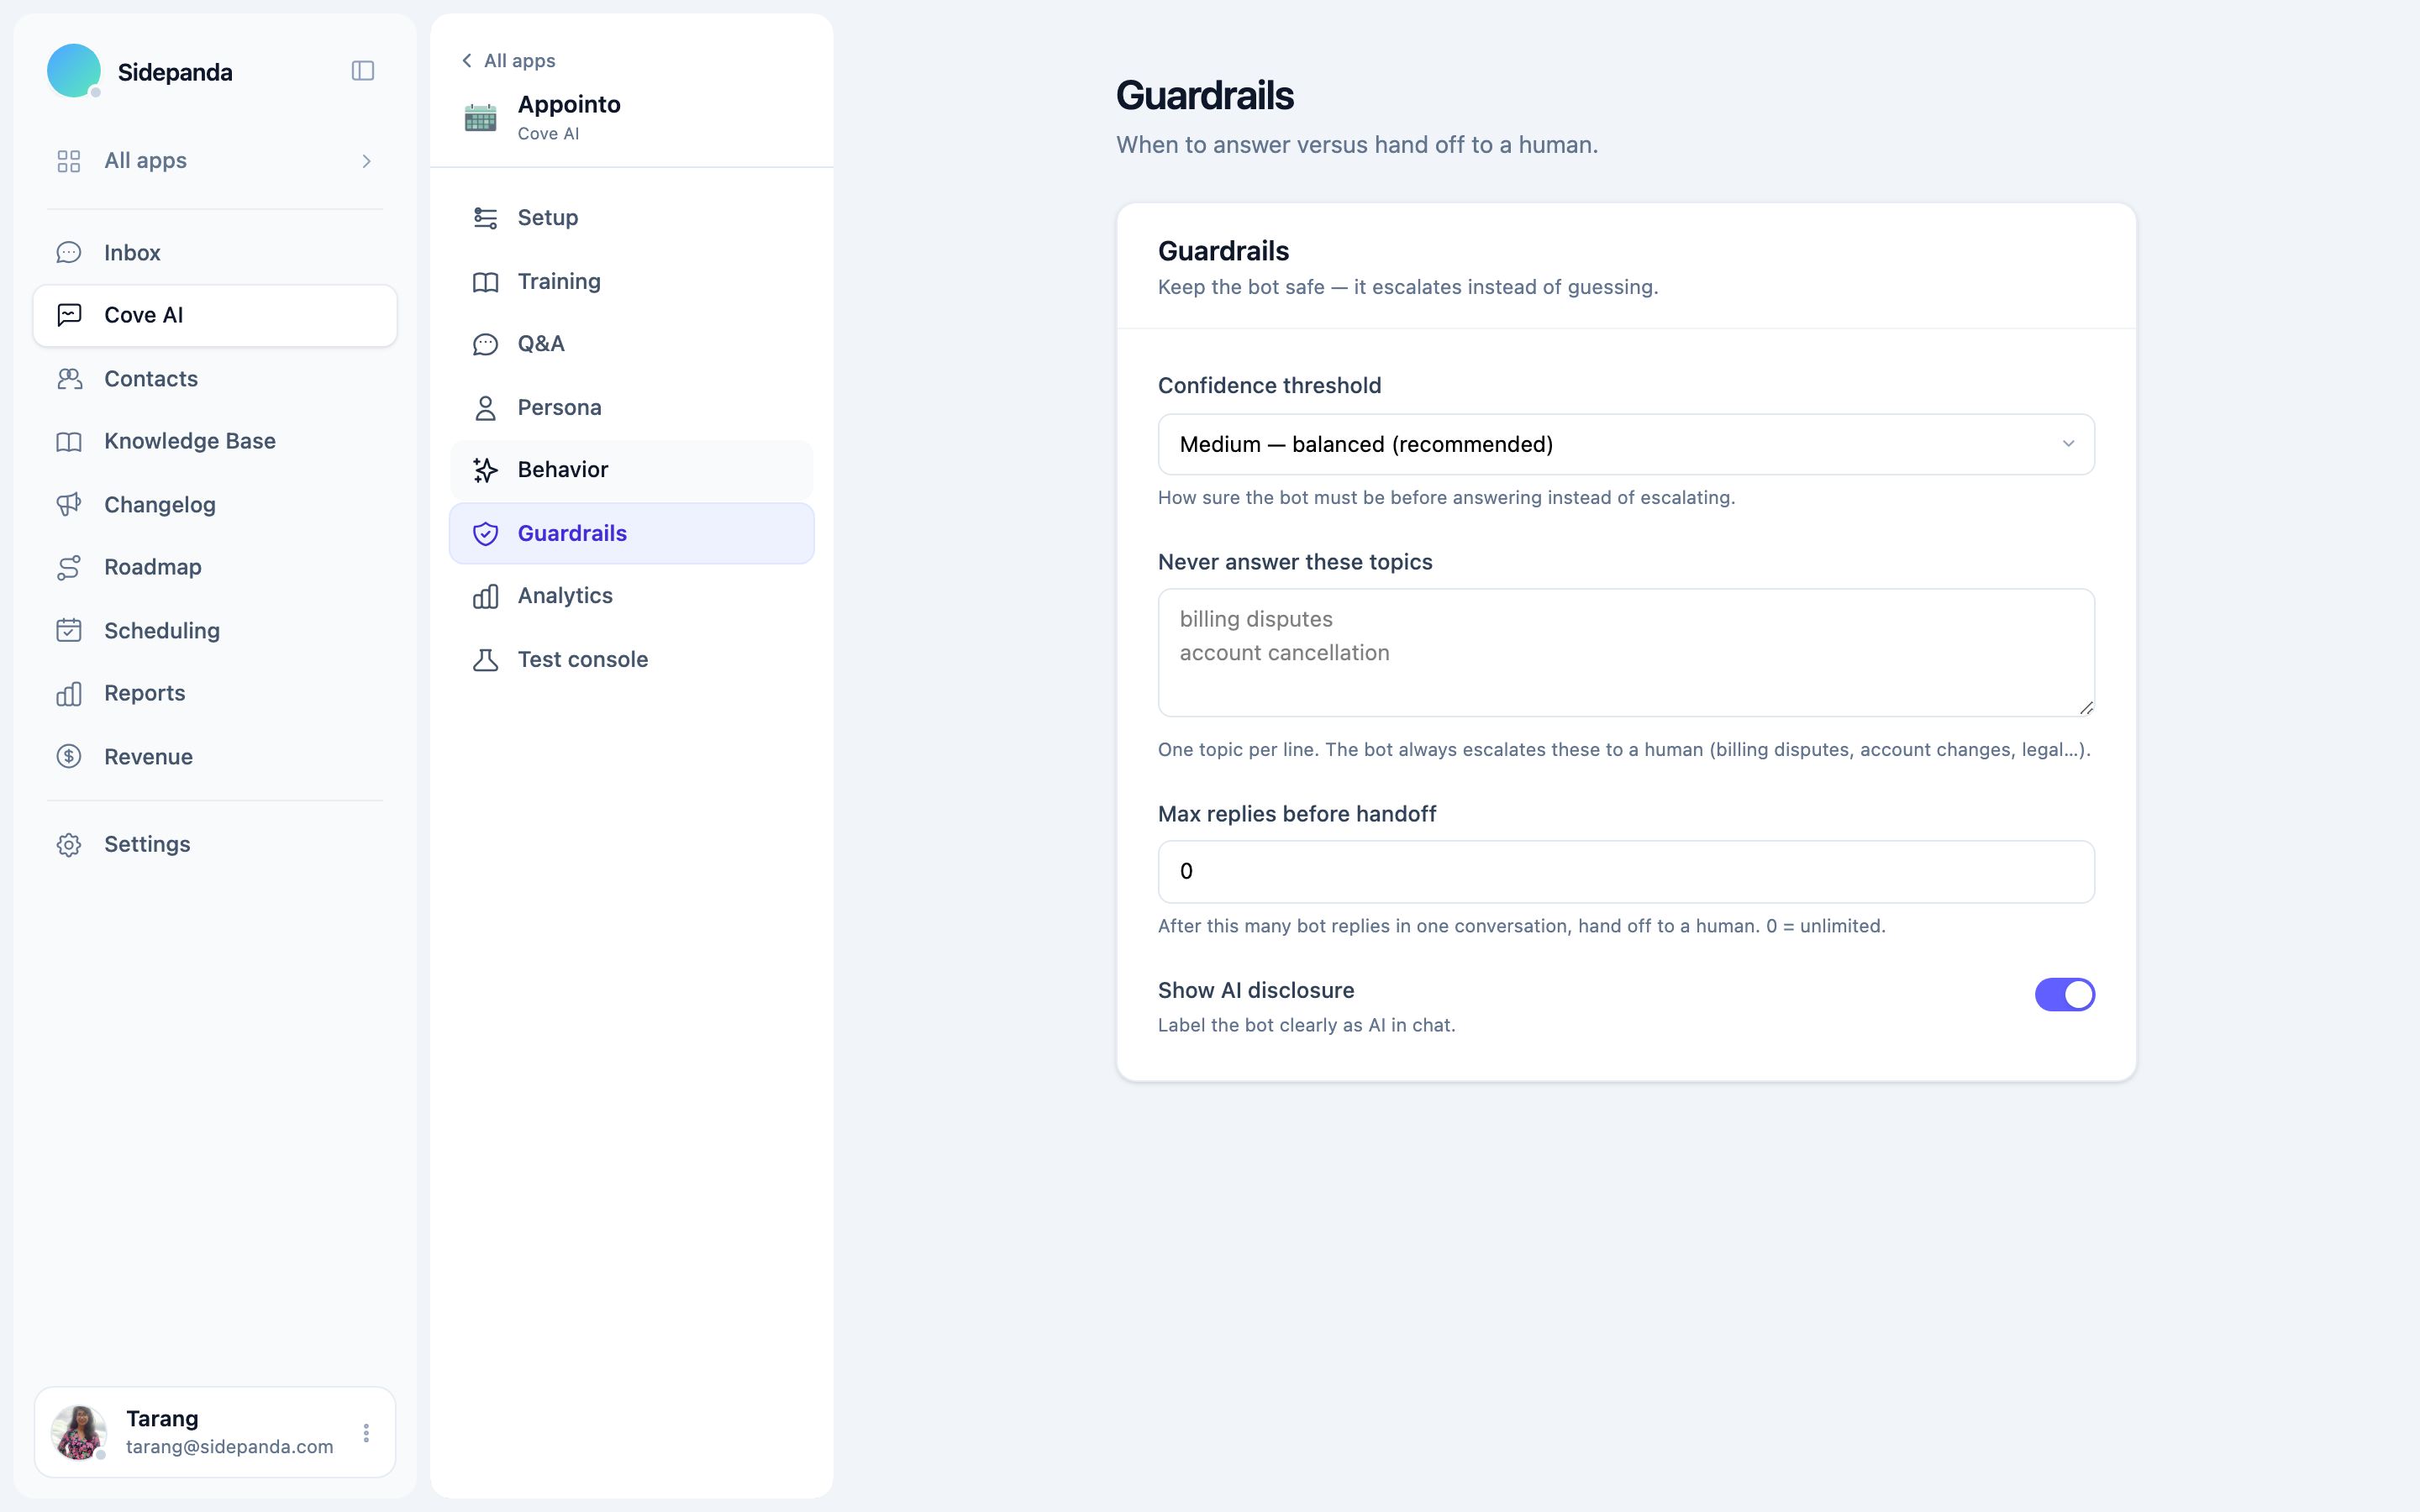Screen dimensions: 2420x1512
Task: Click the Confidence threshold label
Action: click(1269, 386)
